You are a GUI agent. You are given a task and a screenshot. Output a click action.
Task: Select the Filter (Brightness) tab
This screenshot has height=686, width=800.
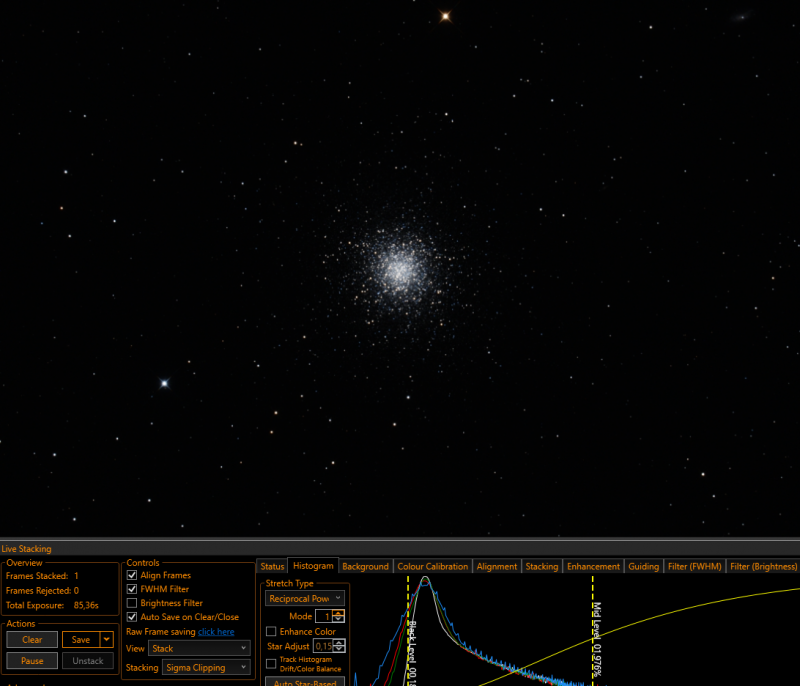(763, 567)
